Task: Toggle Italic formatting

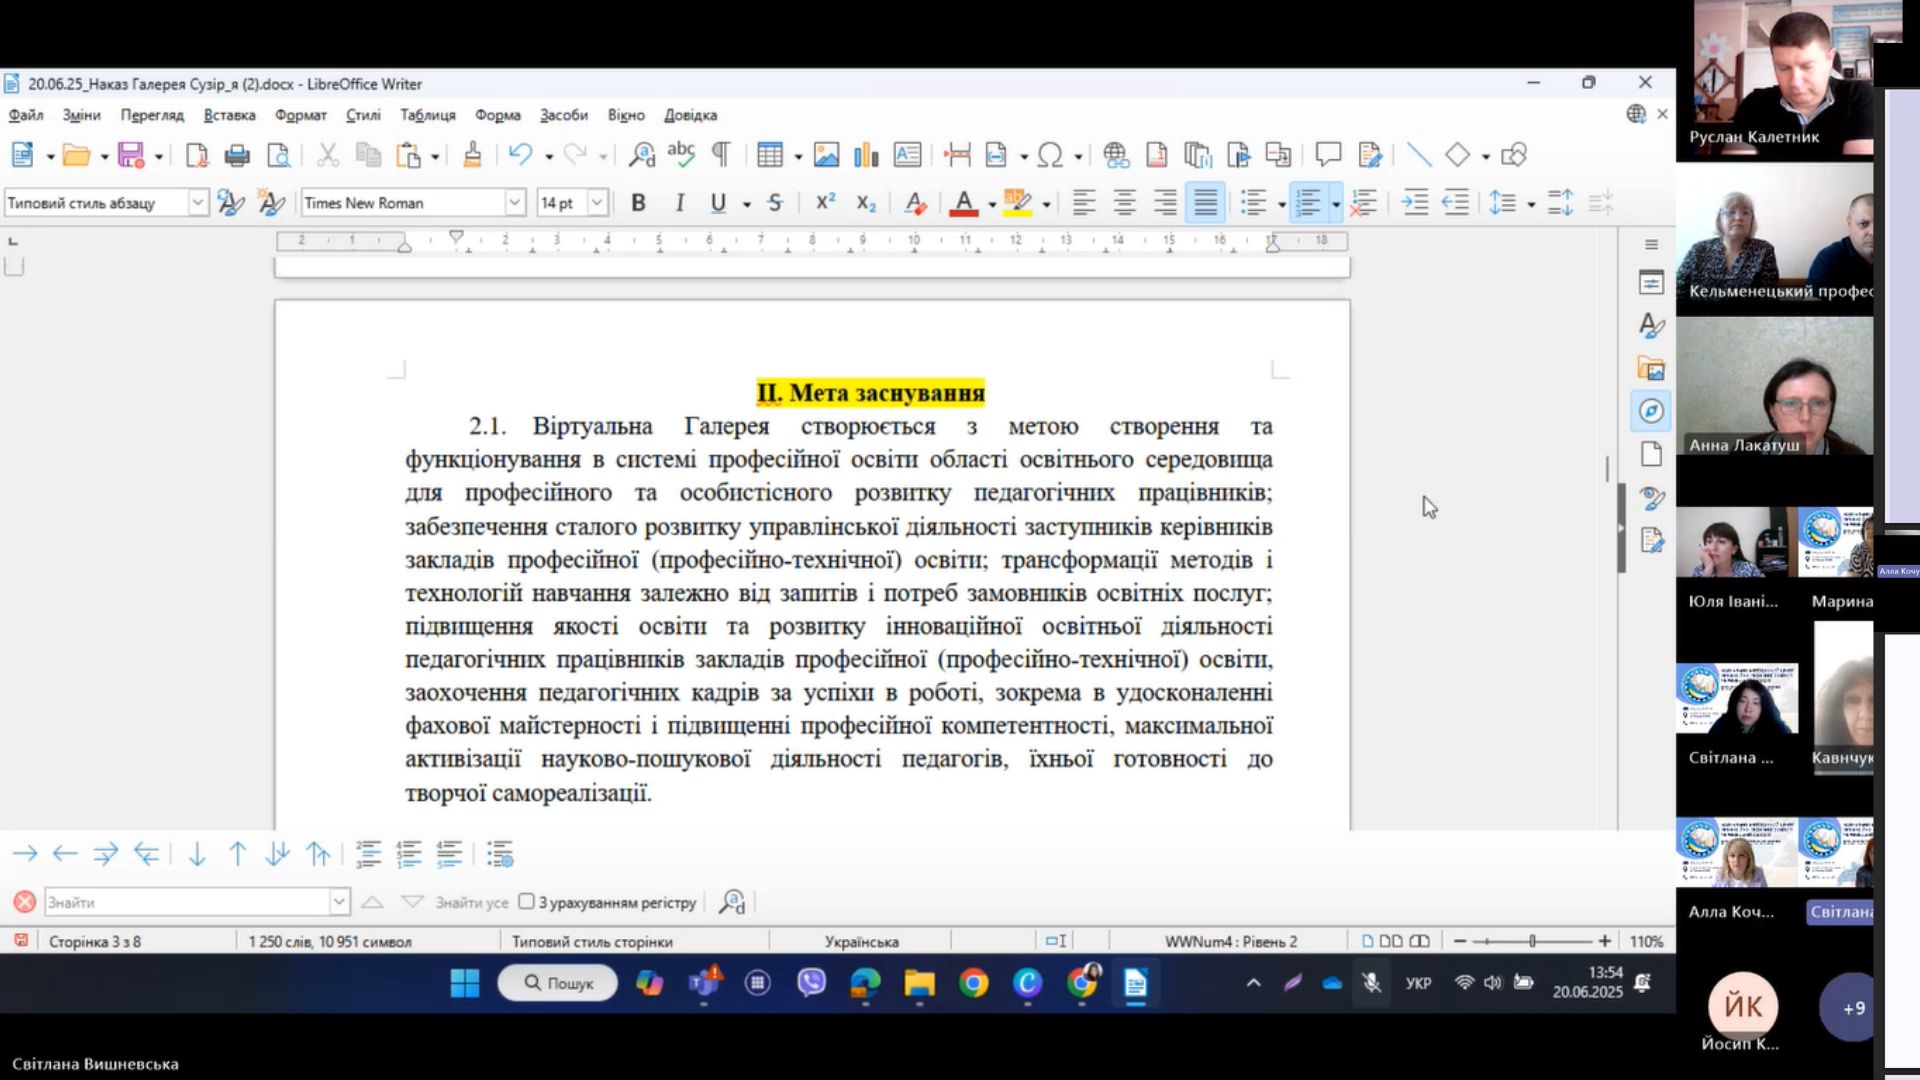Action: (x=679, y=203)
